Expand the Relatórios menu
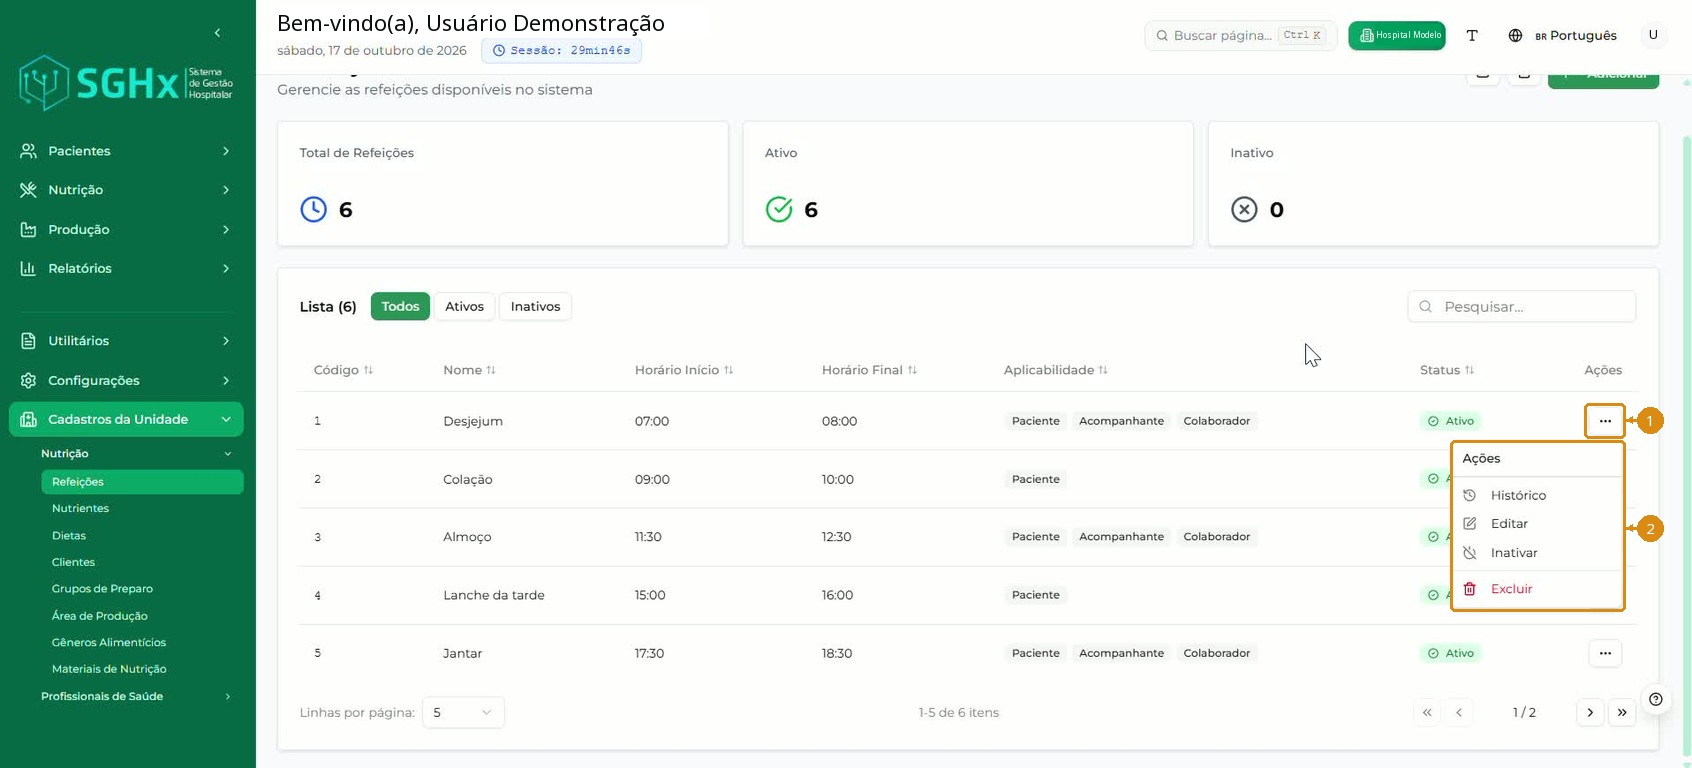1692x768 pixels. [126, 269]
